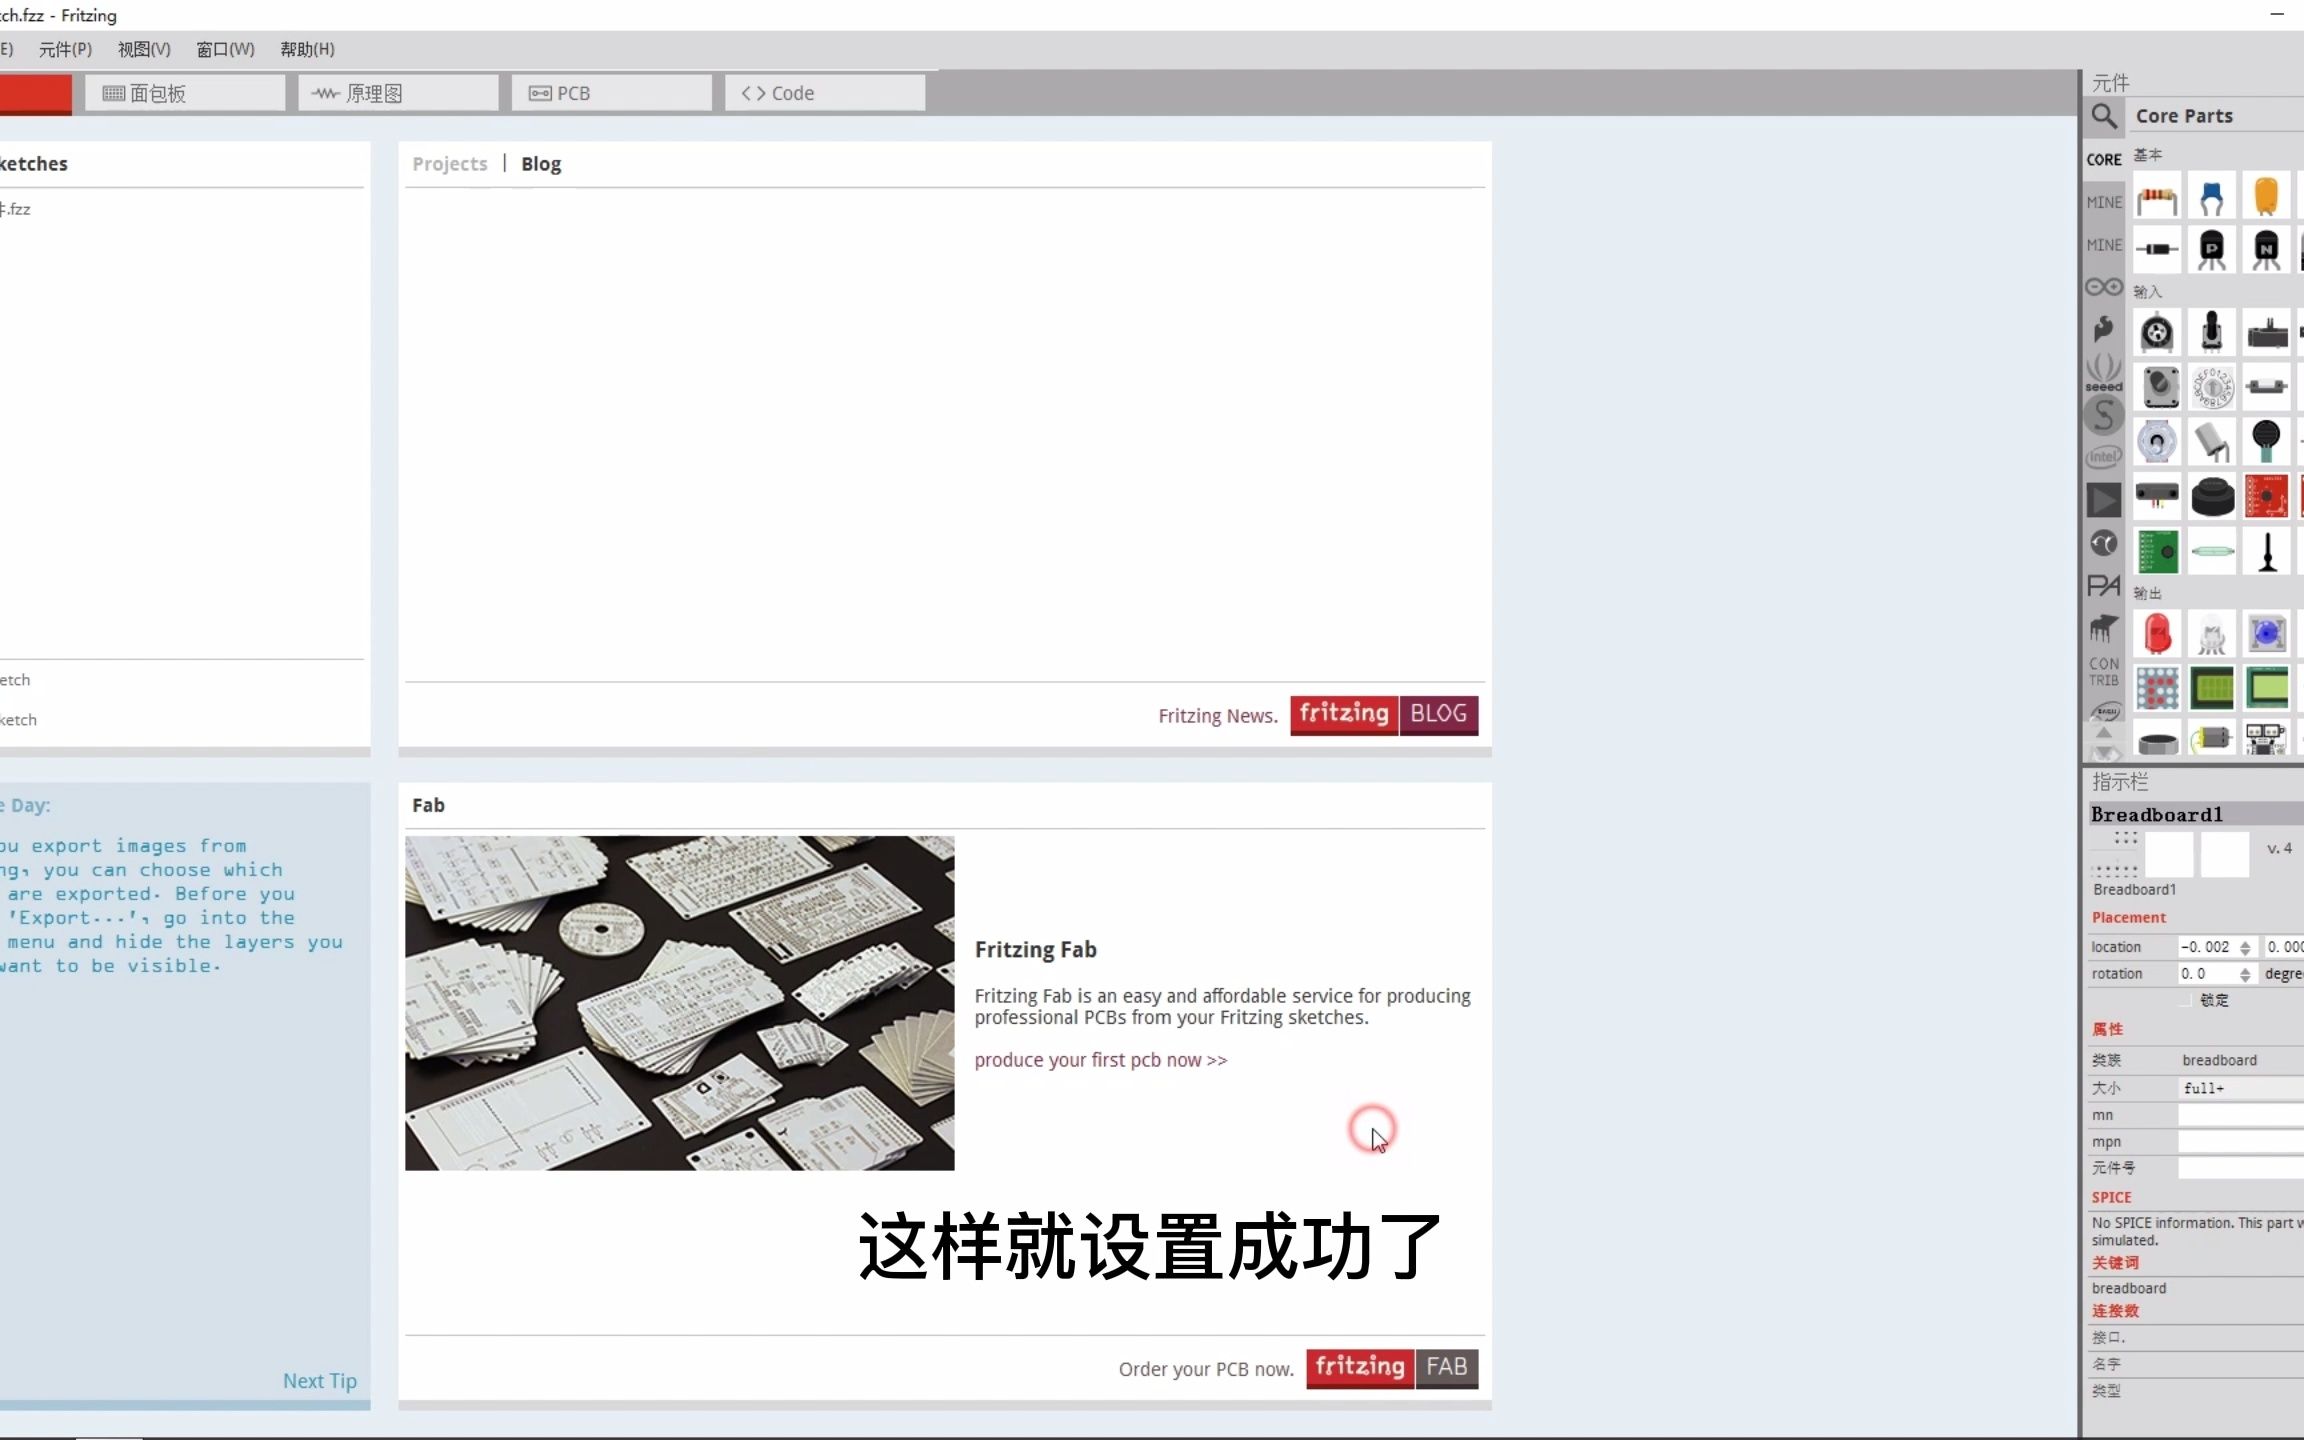Viewport: 2304px width, 1440px height.
Task: Open the SparkFun flame parts bin
Action: [2104, 329]
